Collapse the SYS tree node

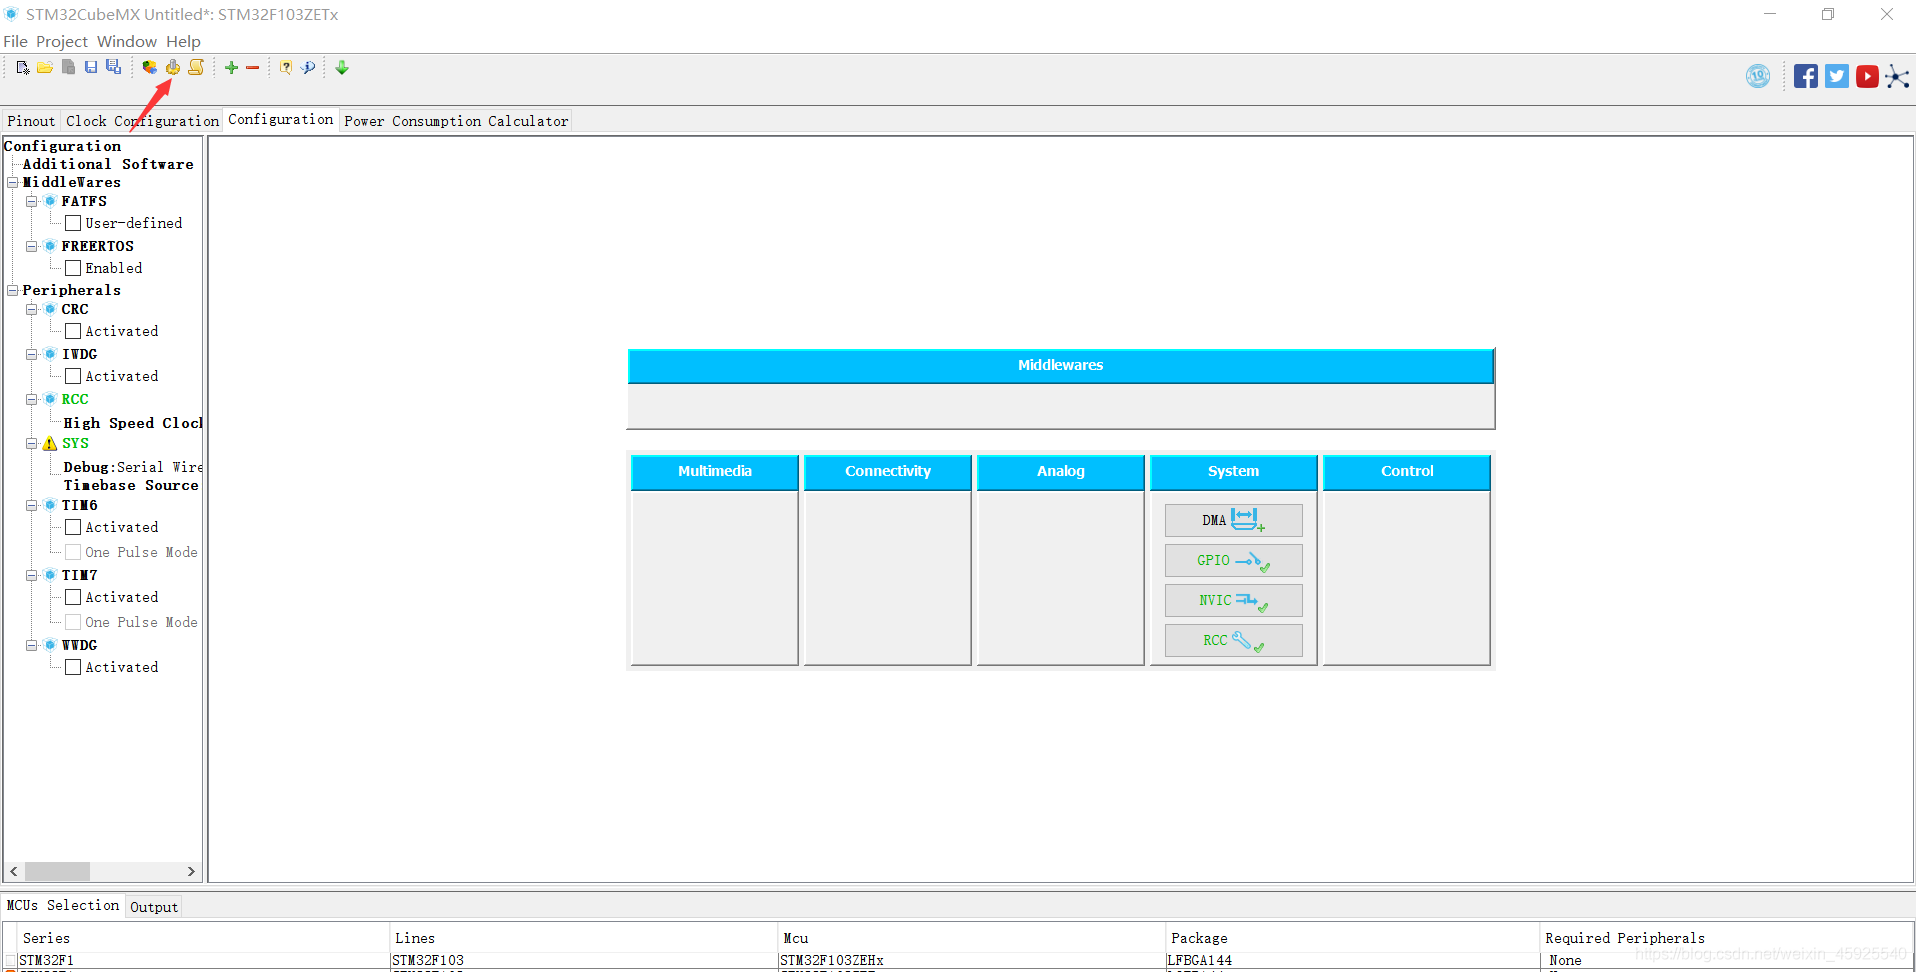pyautogui.click(x=31, y=443)
